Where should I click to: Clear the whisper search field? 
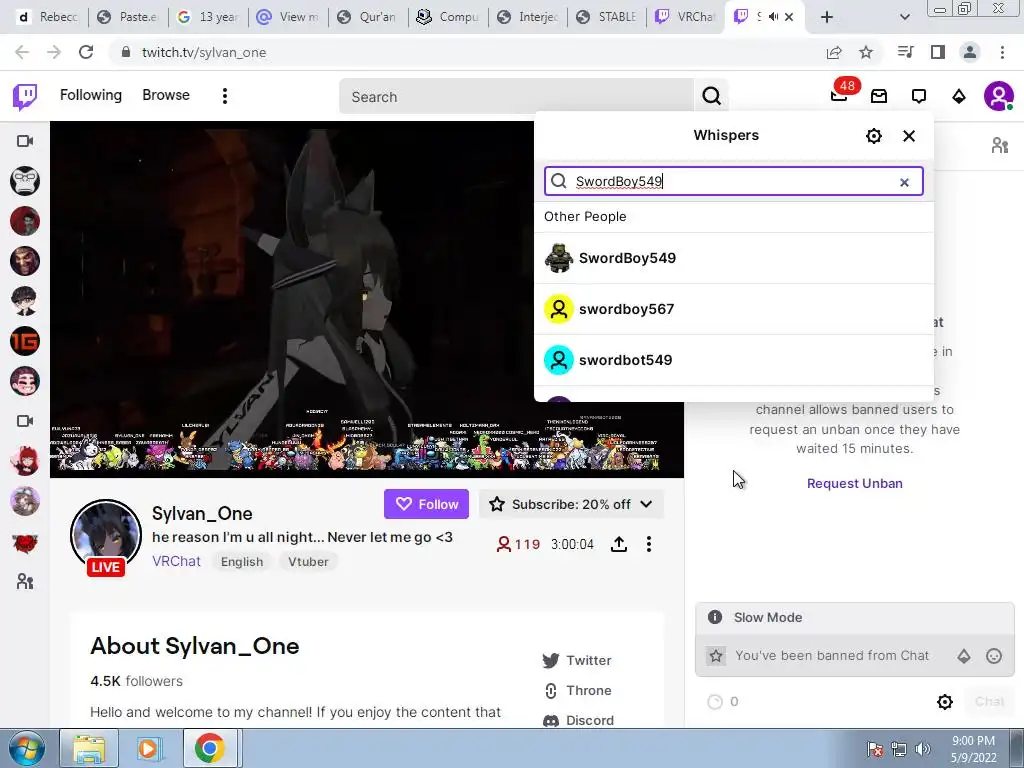[x=904, y=182]
